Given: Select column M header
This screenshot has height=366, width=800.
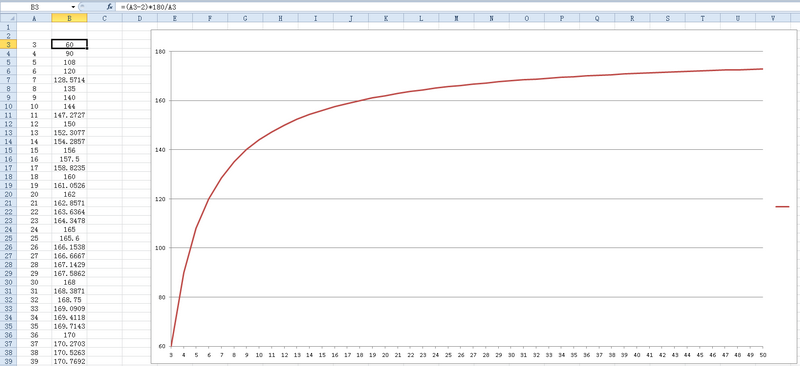Looking at the screenshot, I should click(456, 18).
